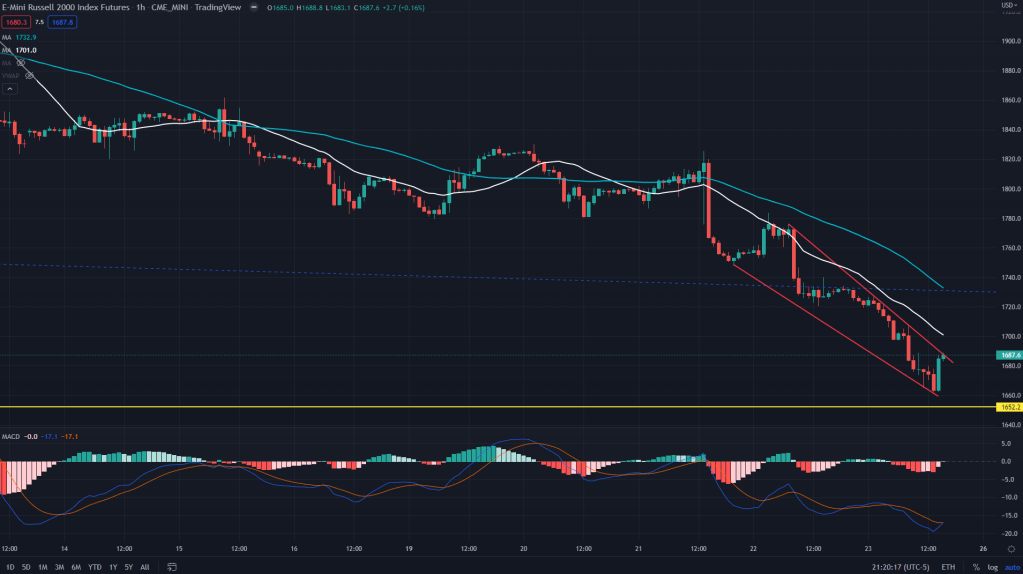This screenshot has width=1023, height=574.
Task: Select the YTD time range
Action: click(94, 566)
